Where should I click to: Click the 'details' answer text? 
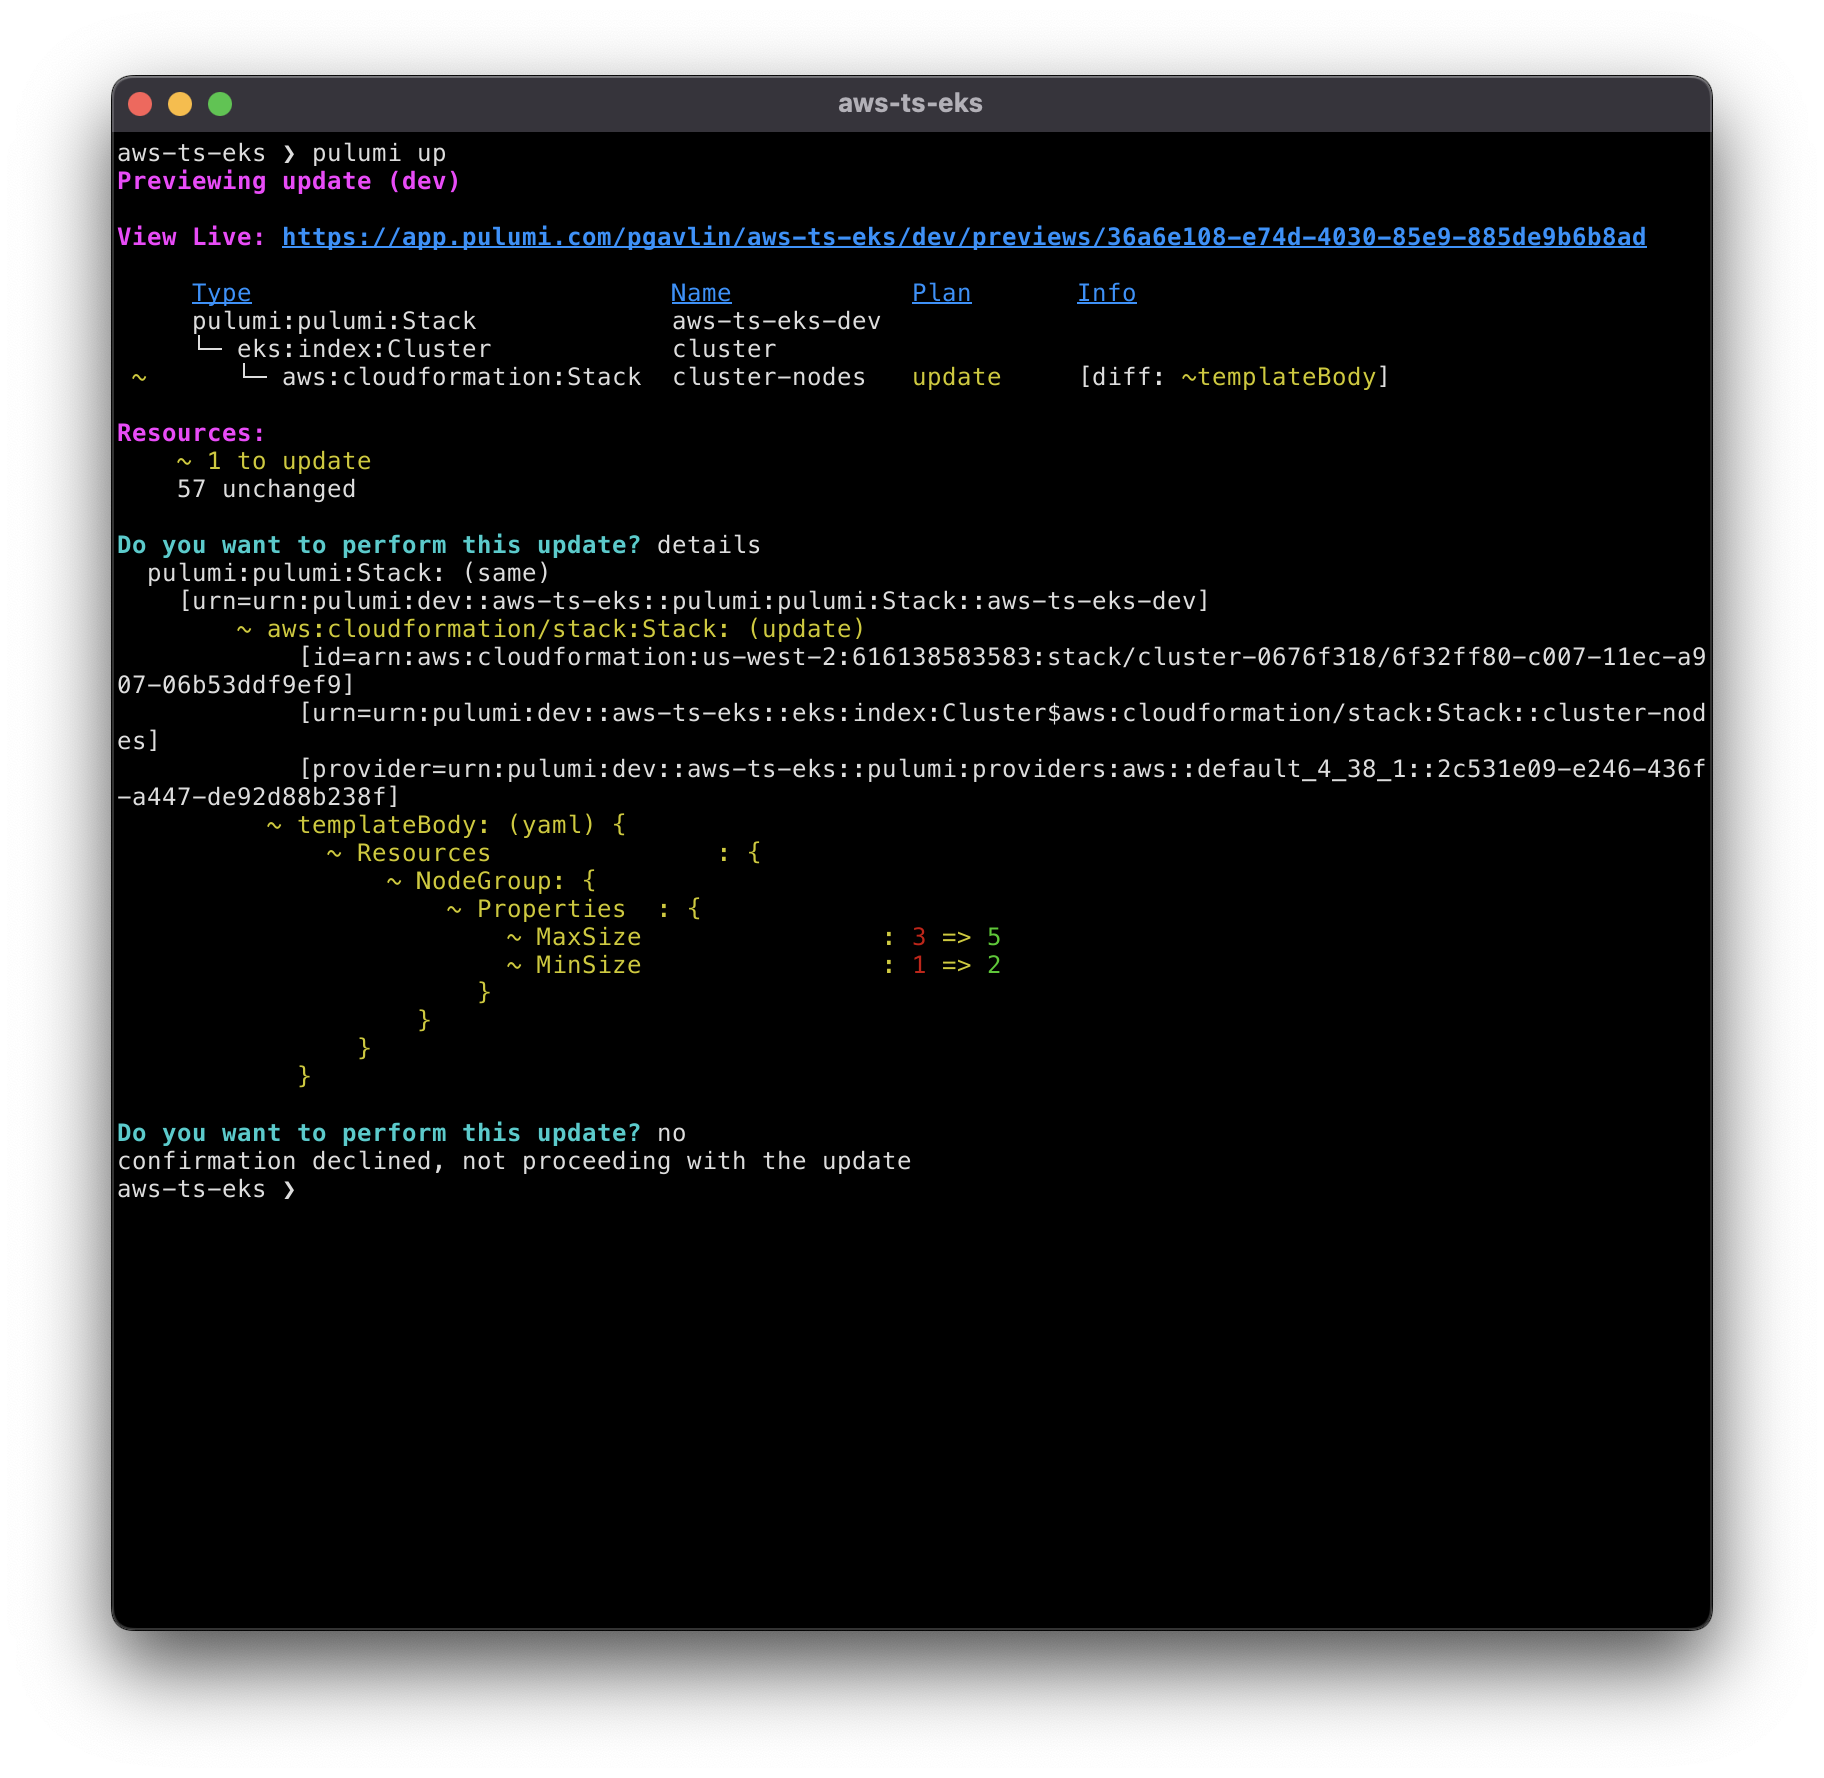coord(708,545)
